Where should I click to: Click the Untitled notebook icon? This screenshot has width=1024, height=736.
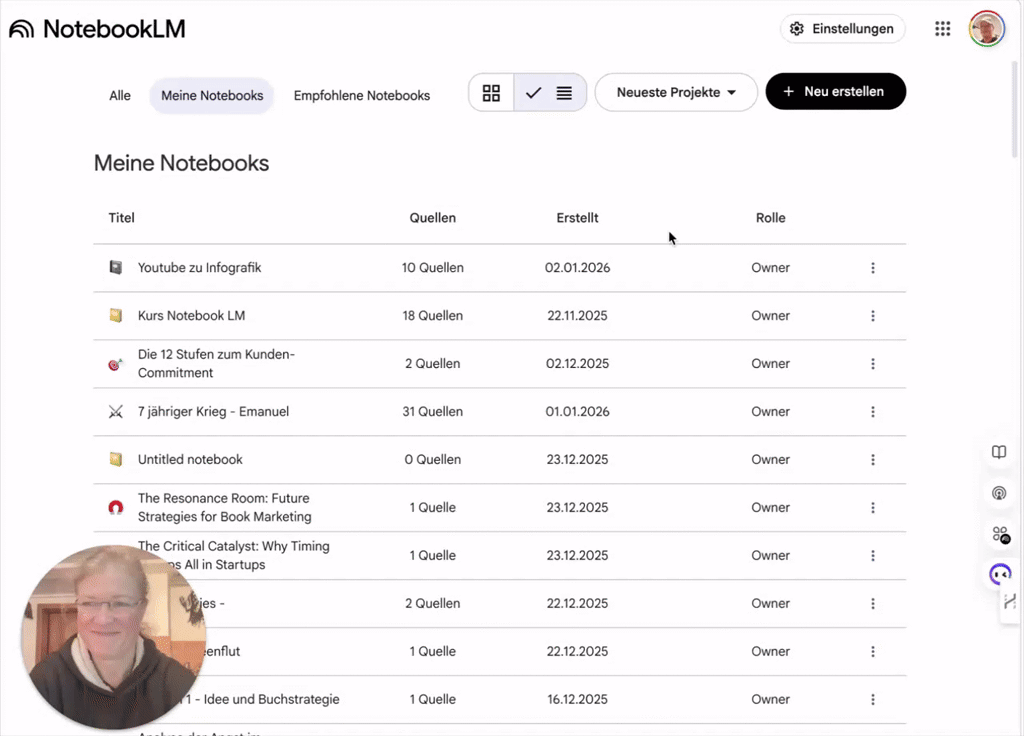click(x=116, y=459)
